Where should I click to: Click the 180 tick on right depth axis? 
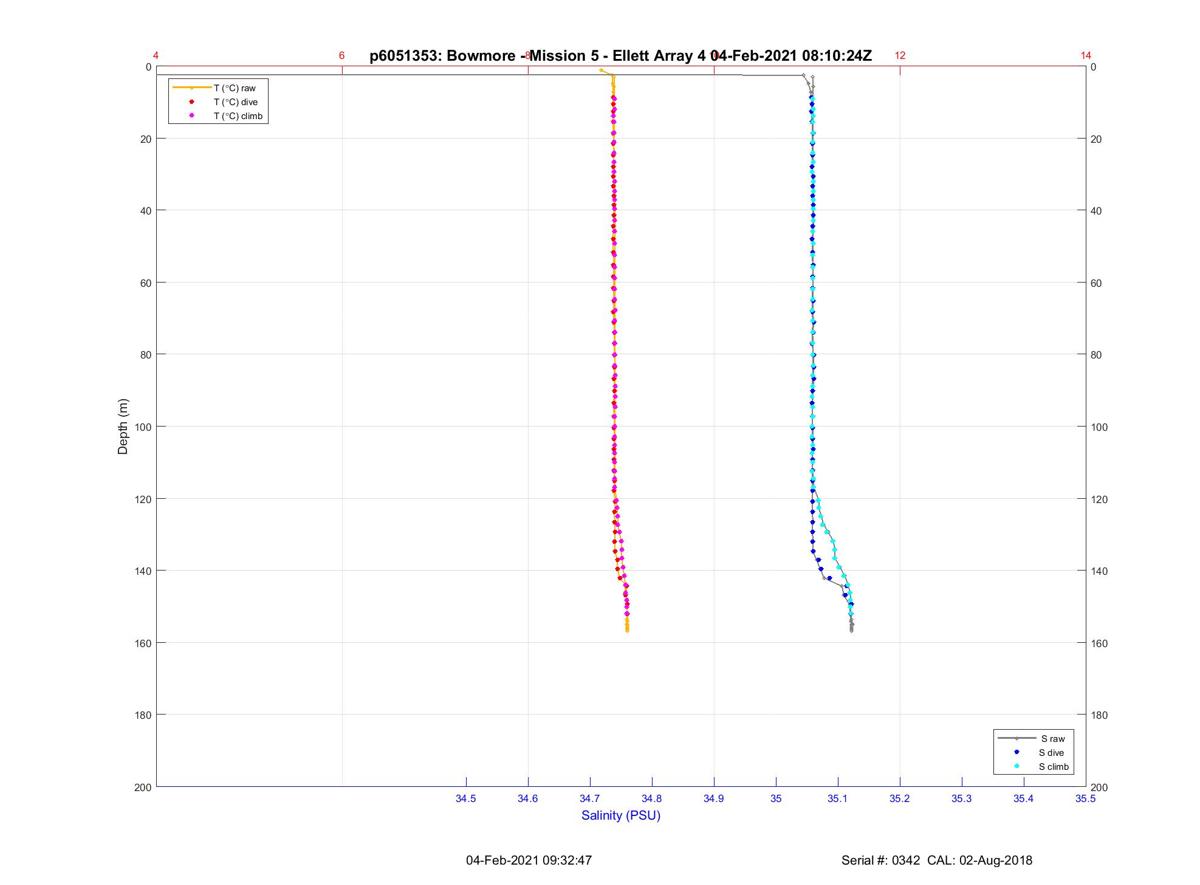pyautogui.click(x=1100, y=715)
